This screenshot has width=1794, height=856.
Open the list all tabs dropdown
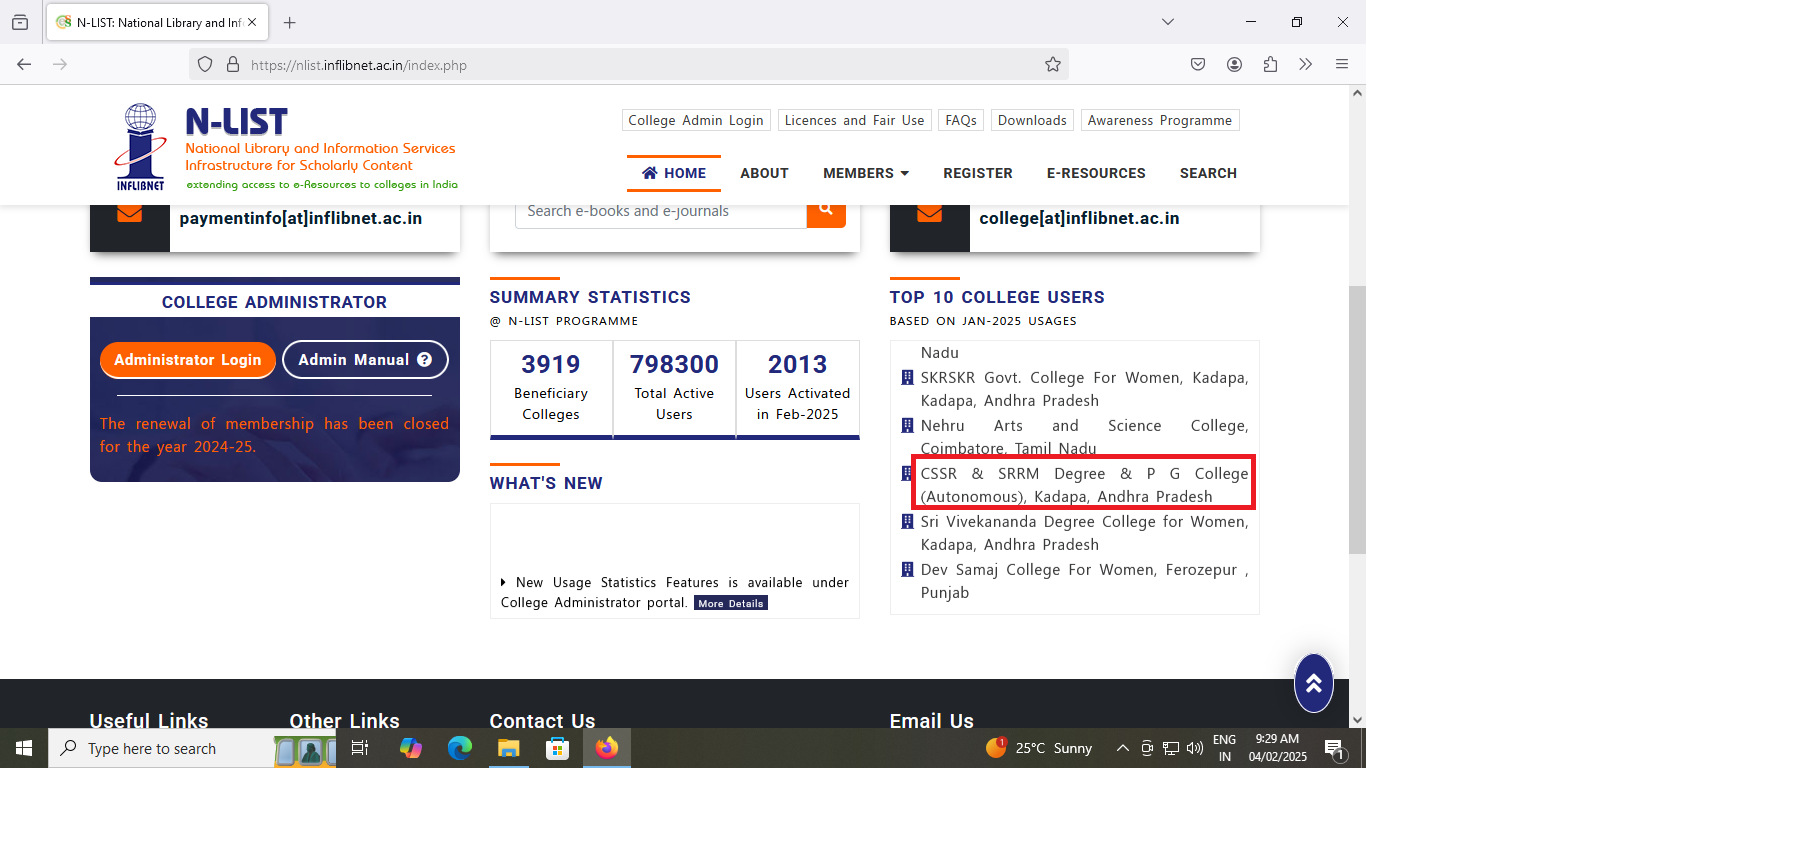point(1167,22)
